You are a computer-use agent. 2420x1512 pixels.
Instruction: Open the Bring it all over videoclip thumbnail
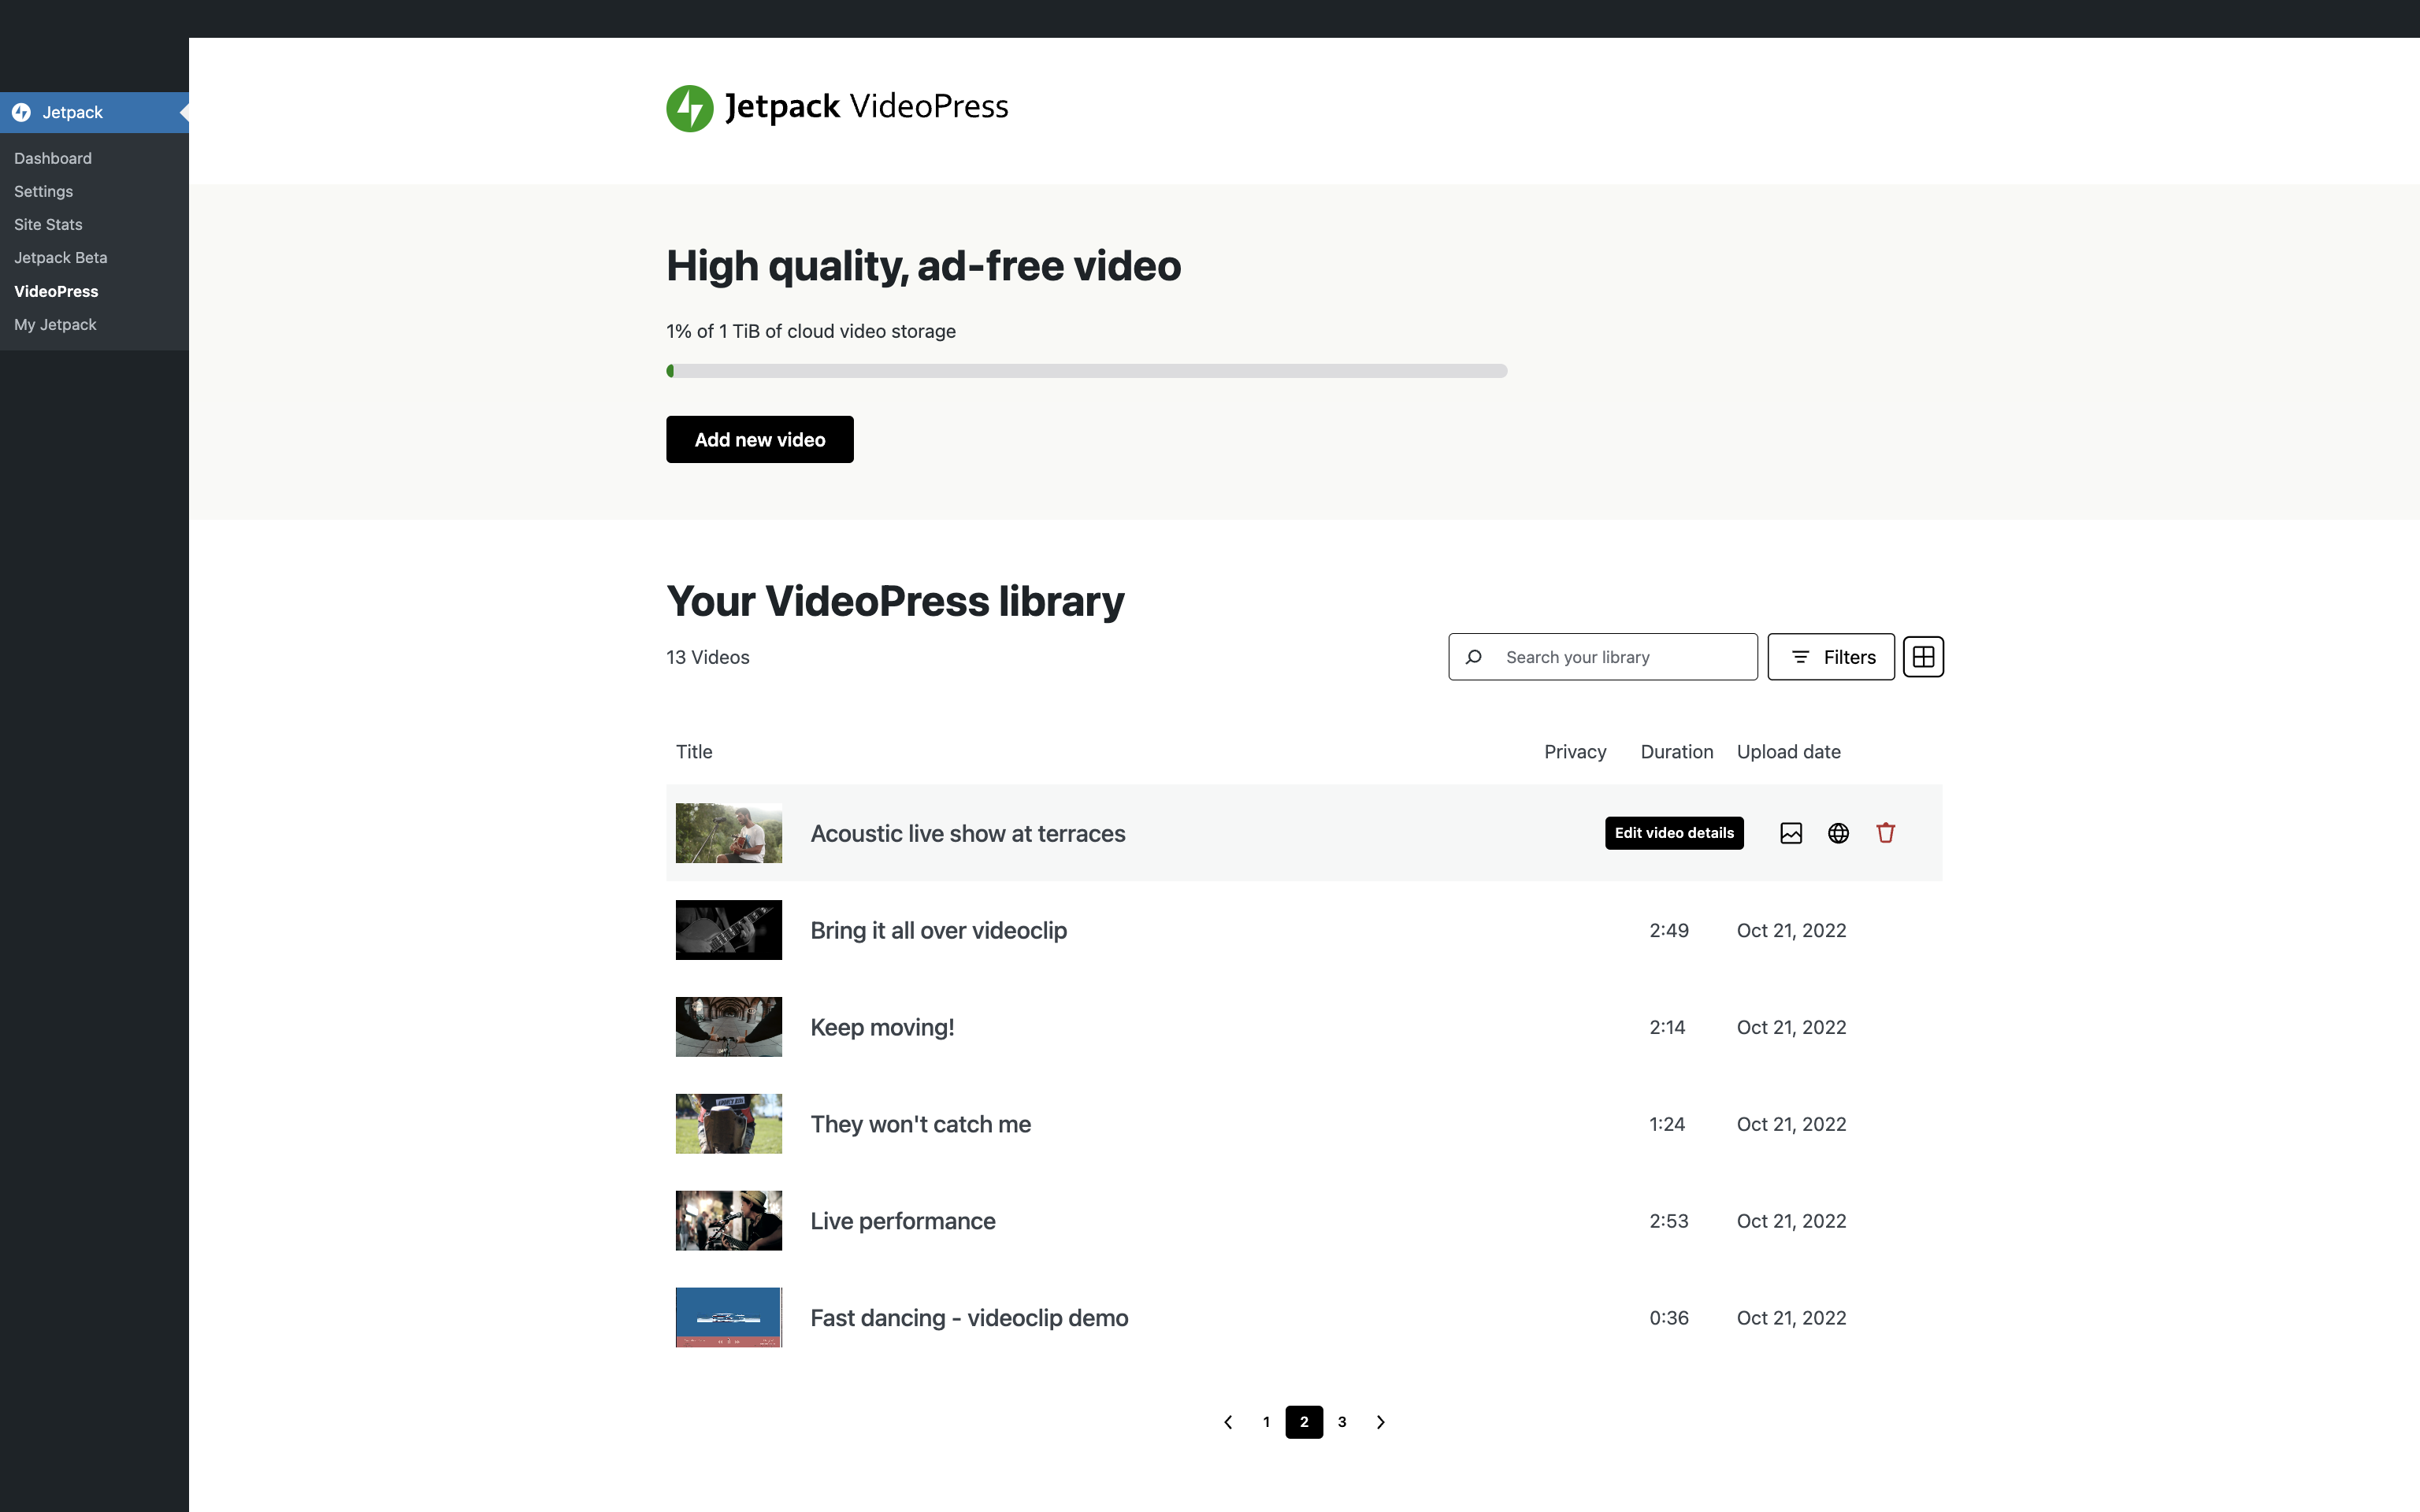pos(729,930)
